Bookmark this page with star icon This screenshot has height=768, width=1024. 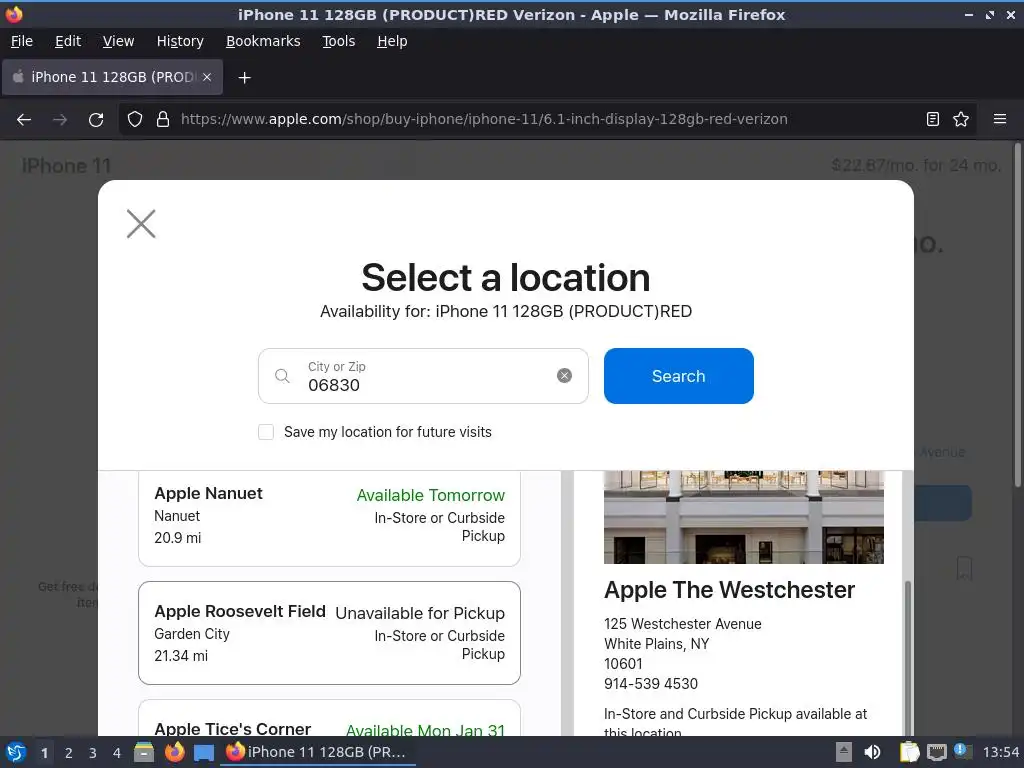[x=961, y=120]
